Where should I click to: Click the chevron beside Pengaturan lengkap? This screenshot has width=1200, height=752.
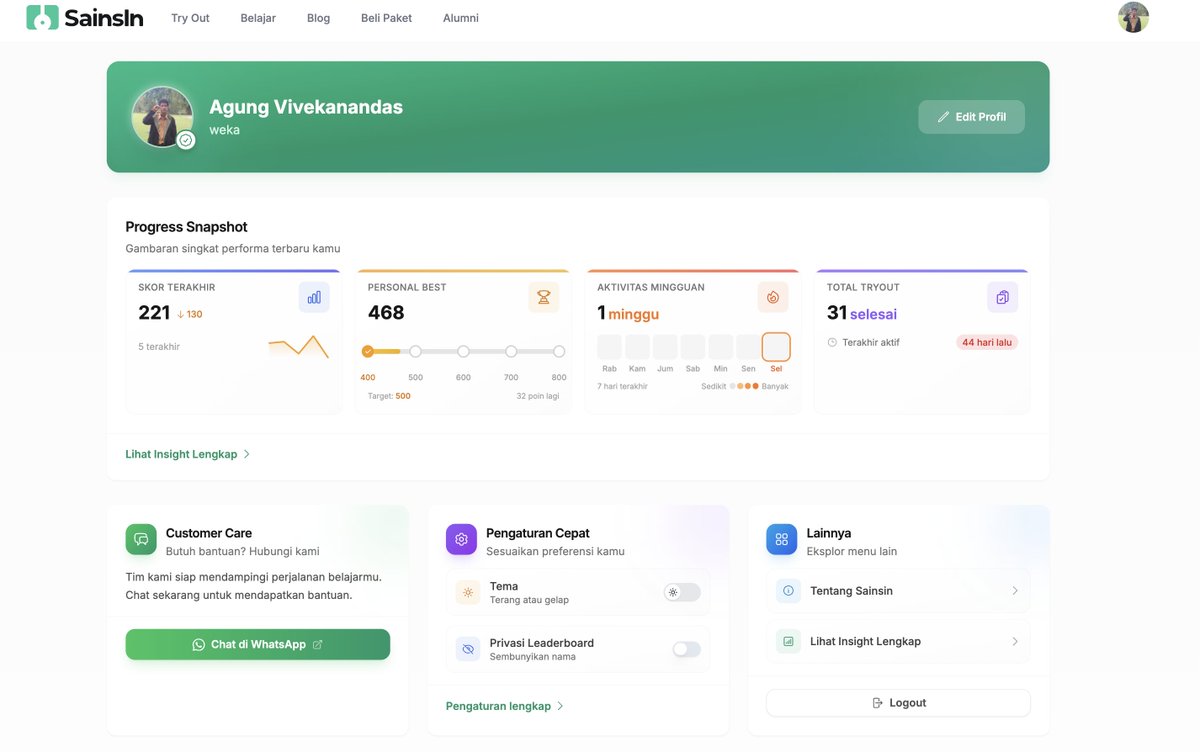(x=560, y=706)
